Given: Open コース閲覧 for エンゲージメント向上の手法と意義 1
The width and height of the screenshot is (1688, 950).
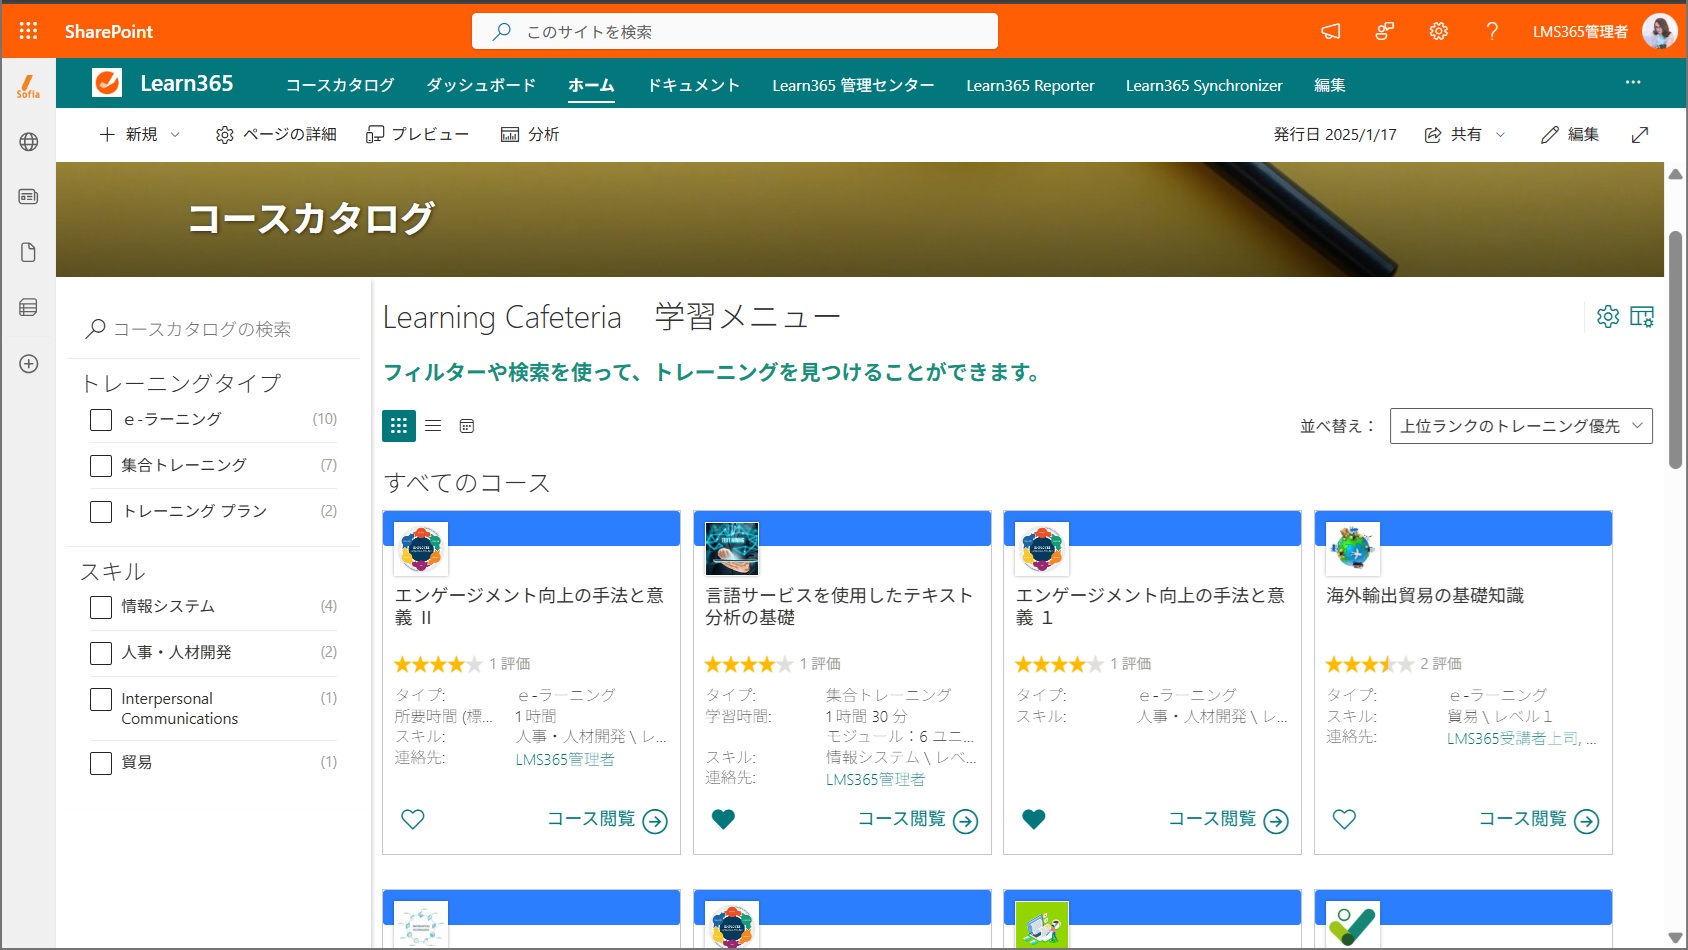Looking at the screenshot, I should click(x=1228, y=820).
